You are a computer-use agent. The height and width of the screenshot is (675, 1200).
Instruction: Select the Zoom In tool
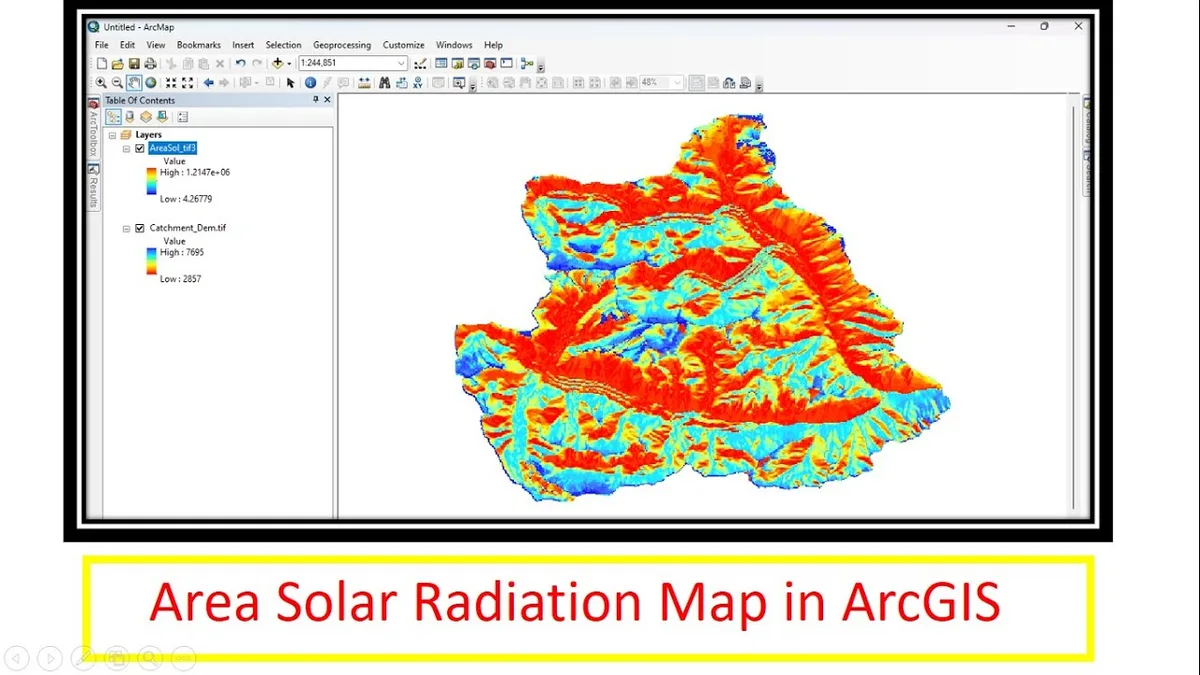(101, 82)
